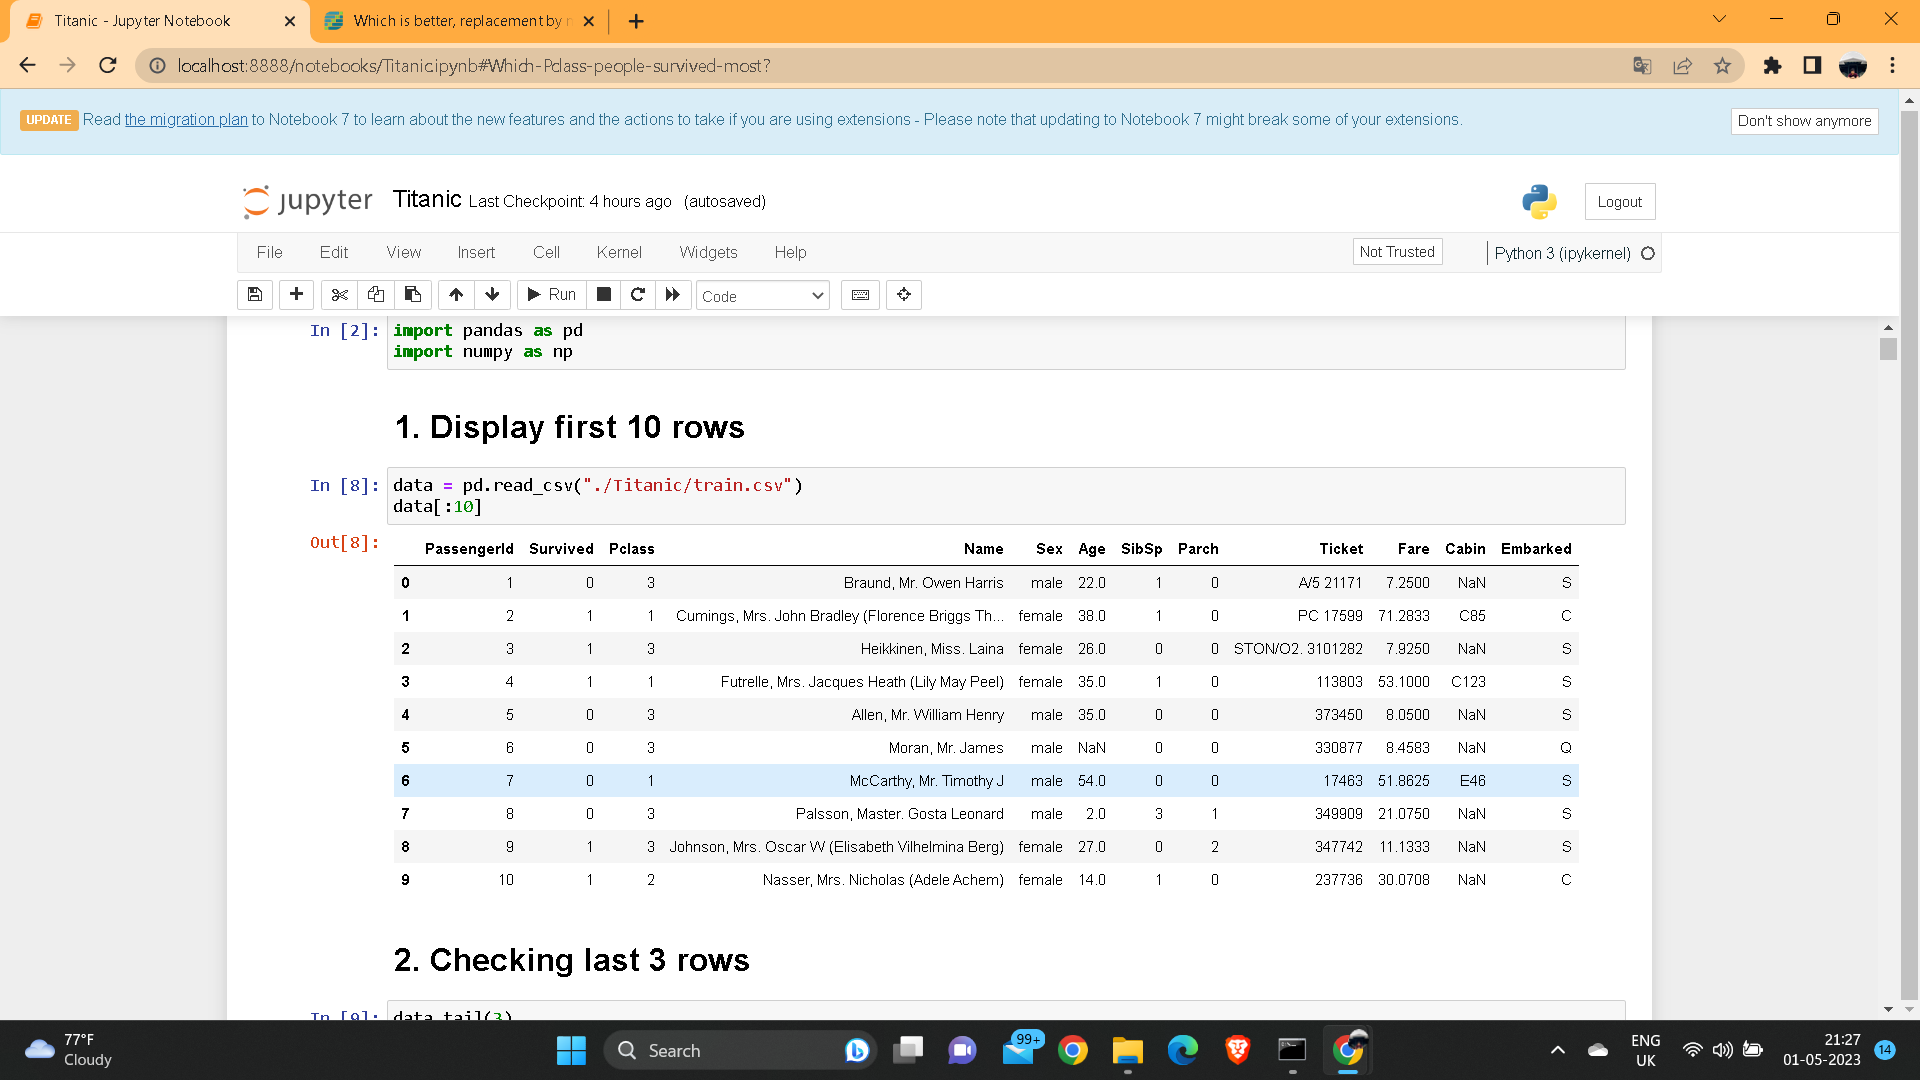Open the Kernel menu
1920x1080 pixels.
620,252
